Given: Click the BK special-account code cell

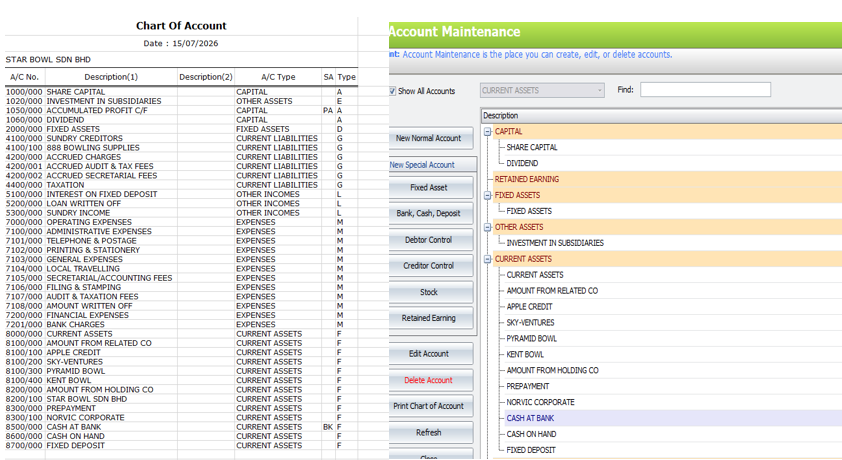Looking at the screenshot, I should [x=328, y=427].
